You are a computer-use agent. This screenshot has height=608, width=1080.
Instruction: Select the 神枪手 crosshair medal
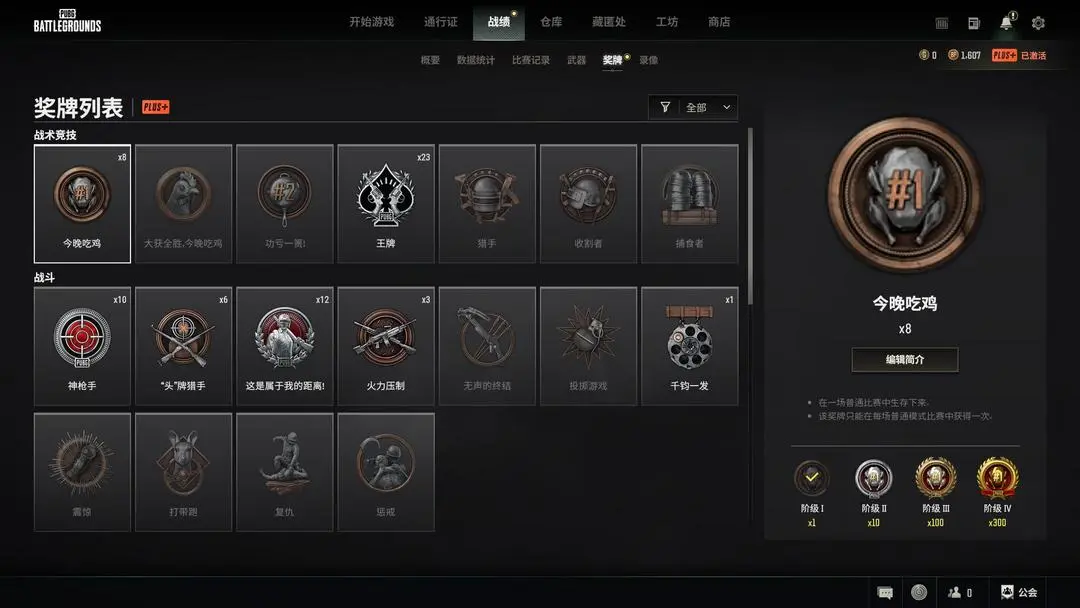82,346
